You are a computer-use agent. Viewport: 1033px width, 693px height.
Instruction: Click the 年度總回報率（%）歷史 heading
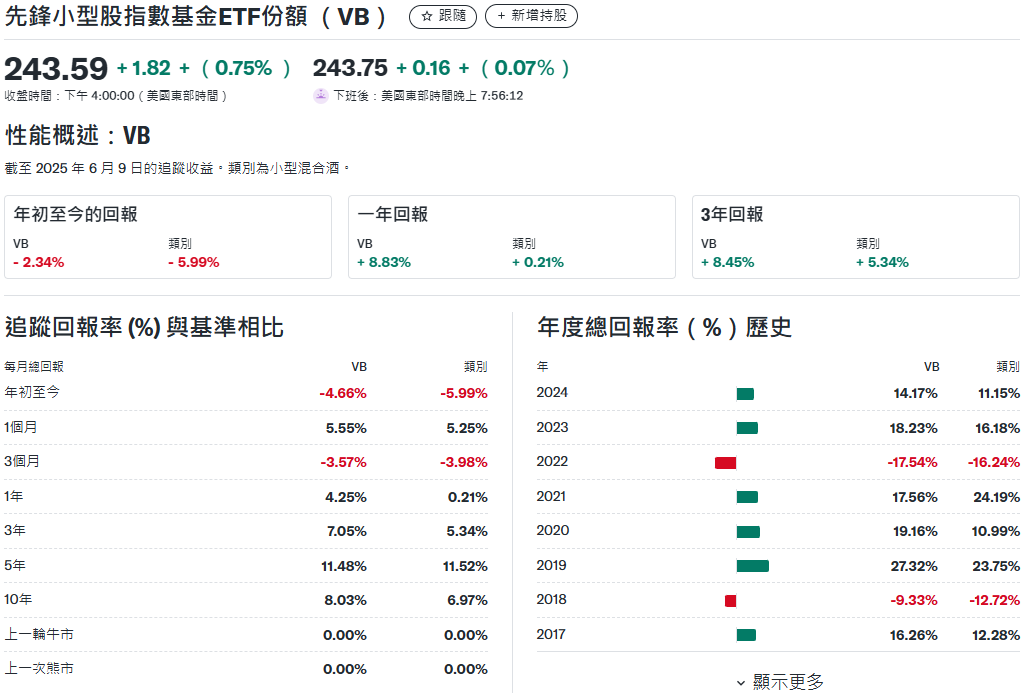click(664, 327)
